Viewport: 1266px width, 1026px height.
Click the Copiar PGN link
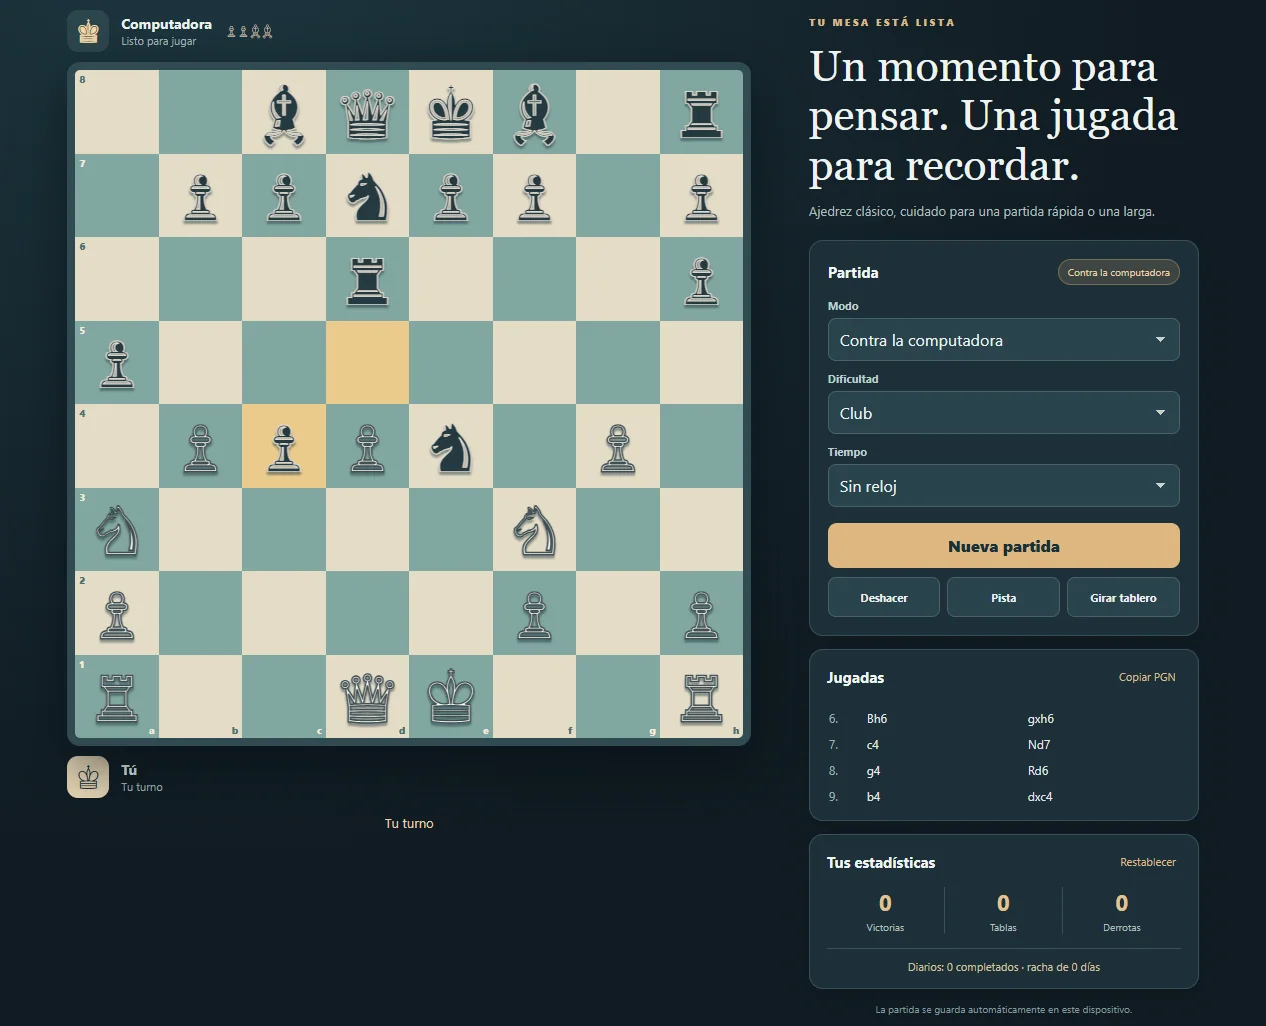pos(1147,677)
